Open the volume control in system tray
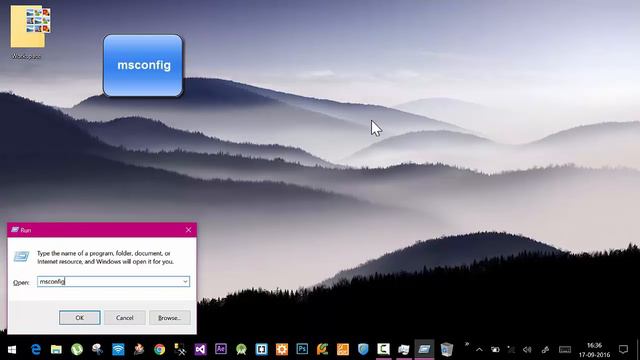This screenshot has height=360, width=640. [527, 350]
